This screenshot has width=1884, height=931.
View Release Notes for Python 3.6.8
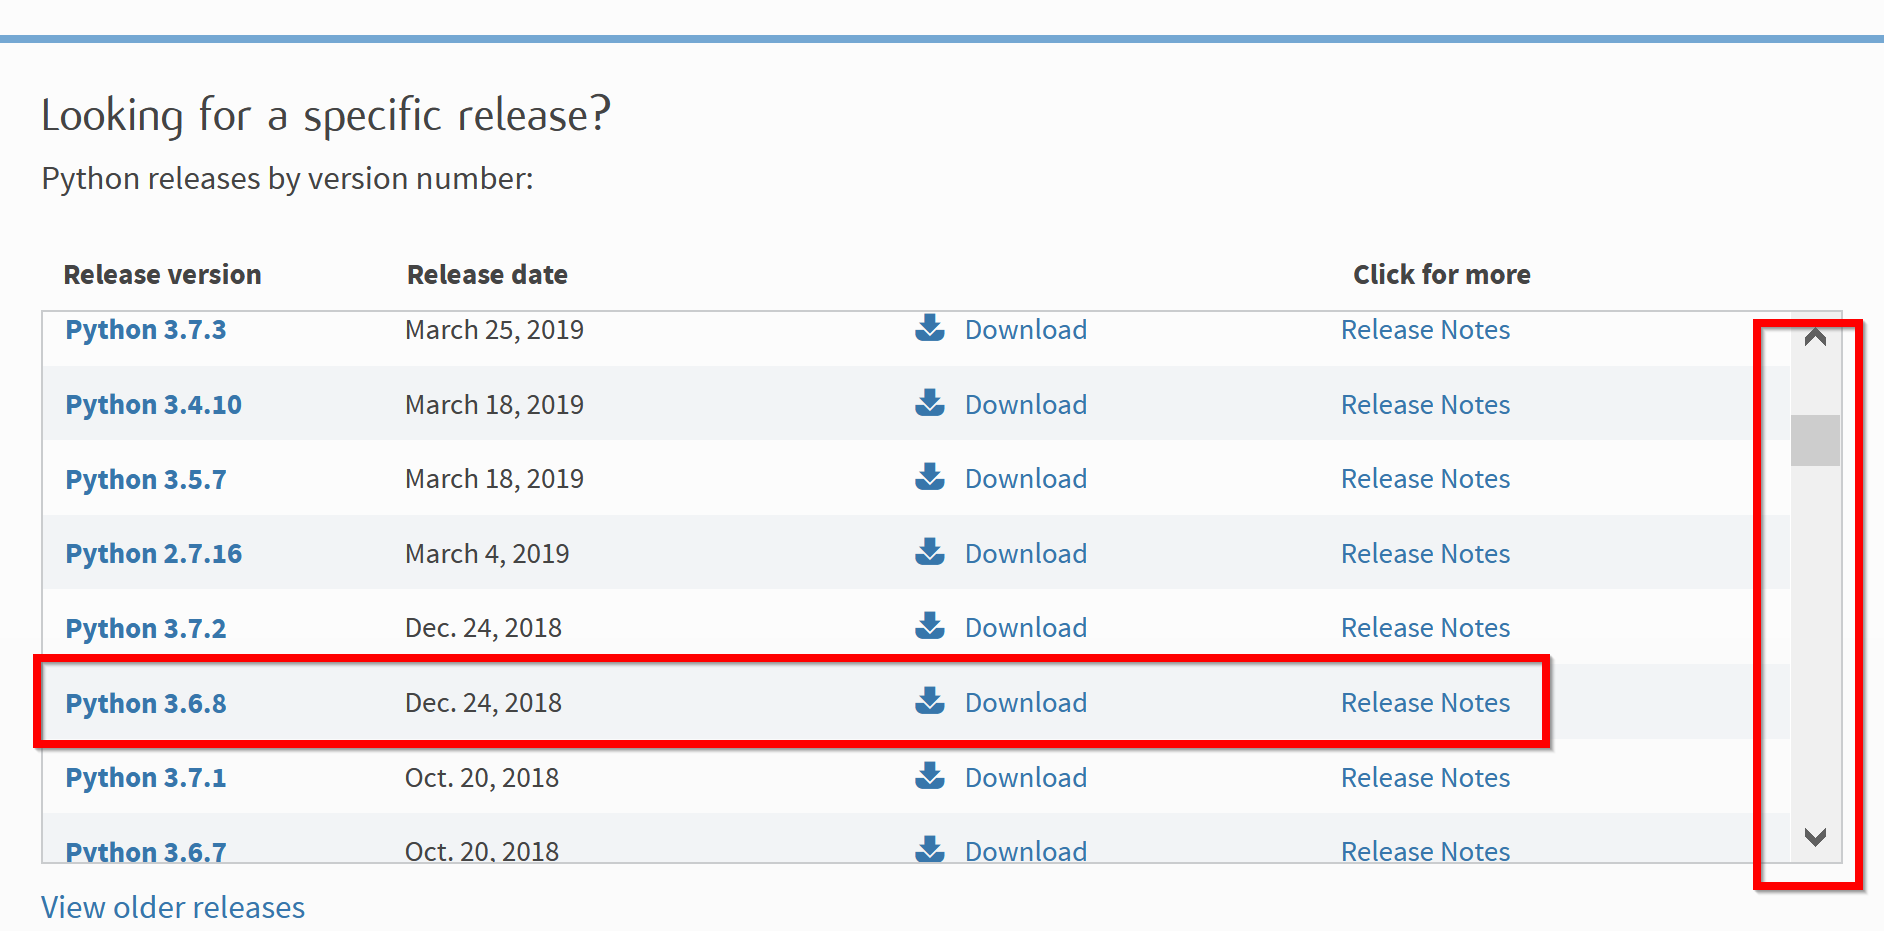coord(1425,703)
